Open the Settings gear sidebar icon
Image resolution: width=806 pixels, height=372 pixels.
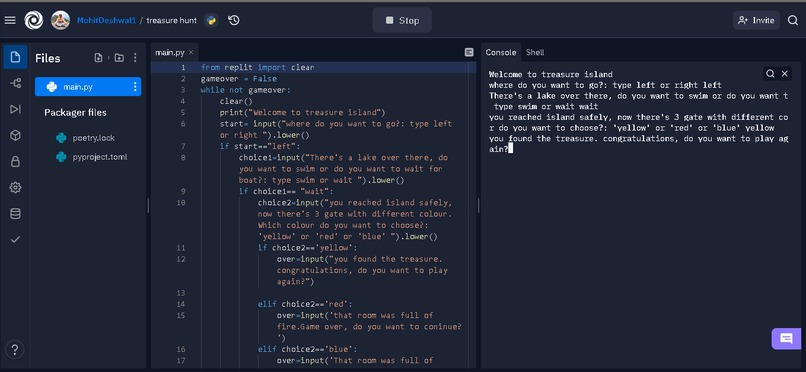(15, 188)
